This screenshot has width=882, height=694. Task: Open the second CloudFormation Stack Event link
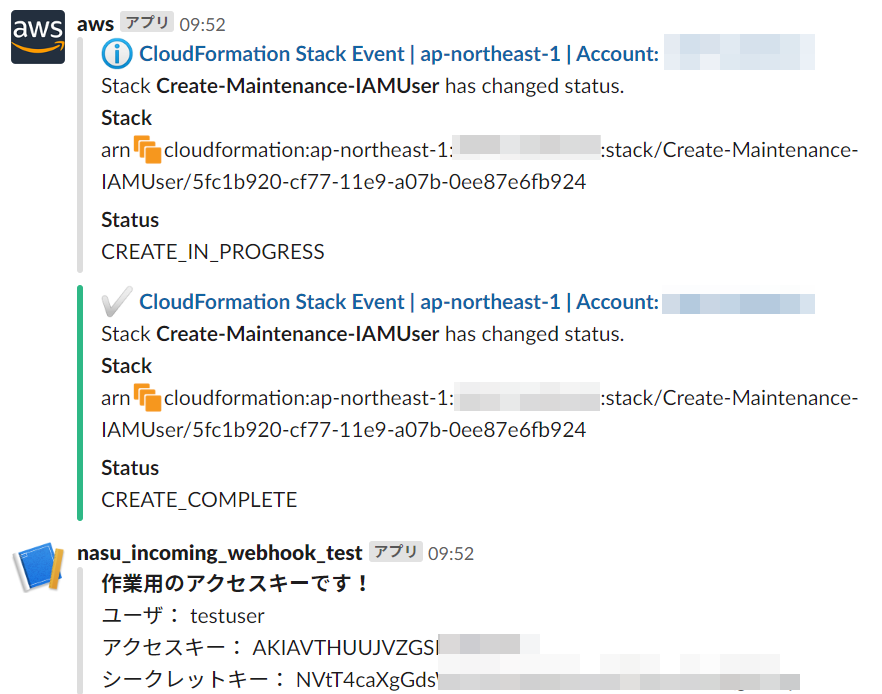(x=399, y=302)
